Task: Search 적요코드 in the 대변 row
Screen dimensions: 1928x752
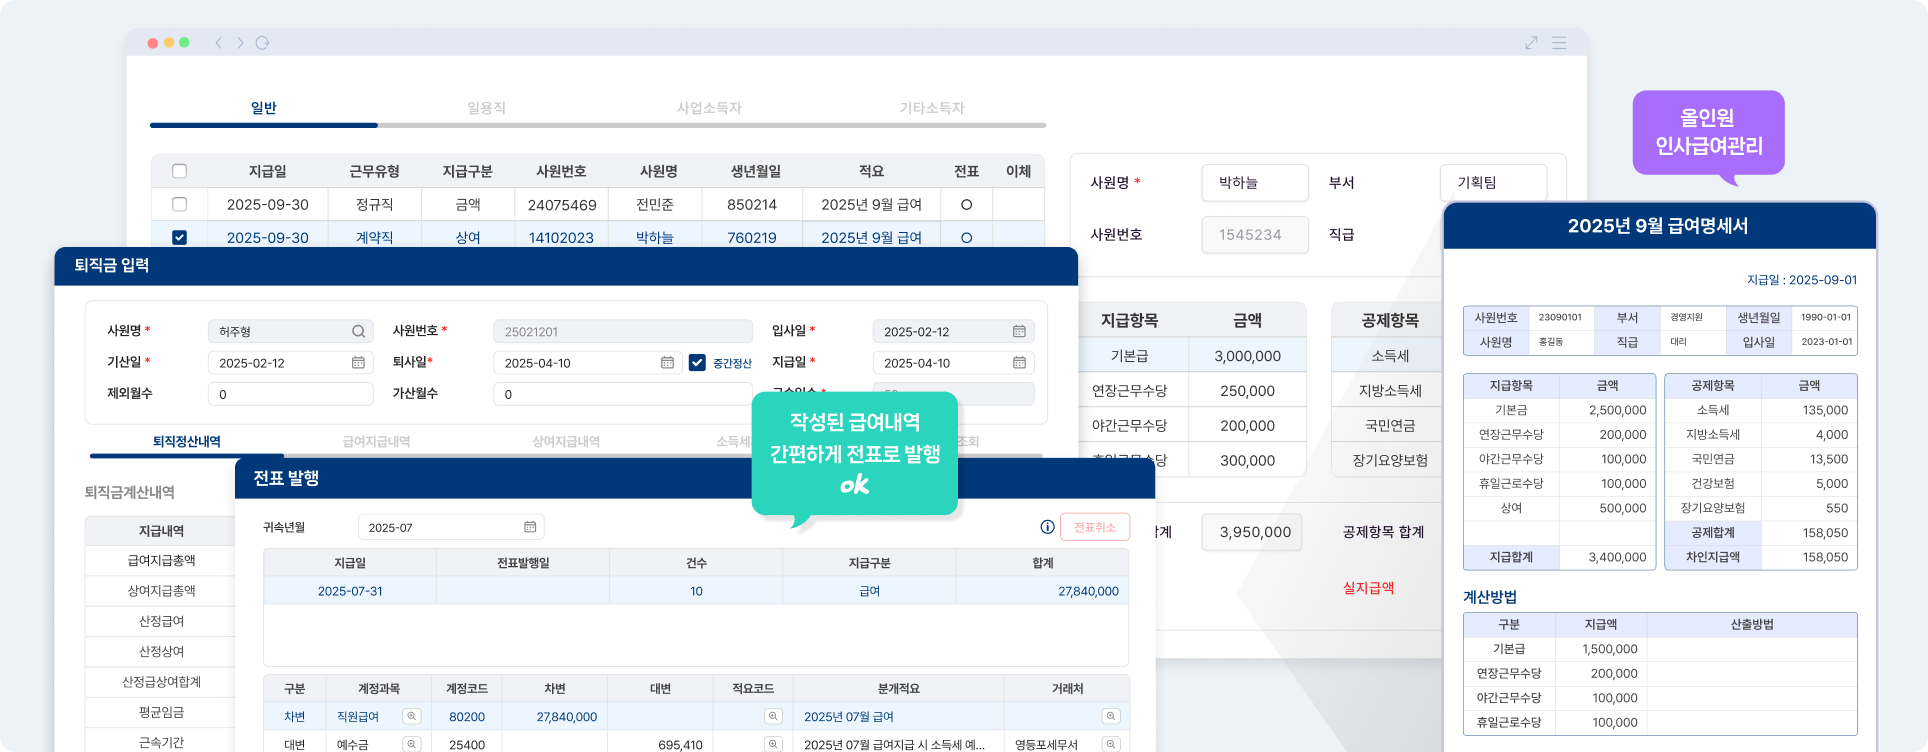Action: point(773,745)
